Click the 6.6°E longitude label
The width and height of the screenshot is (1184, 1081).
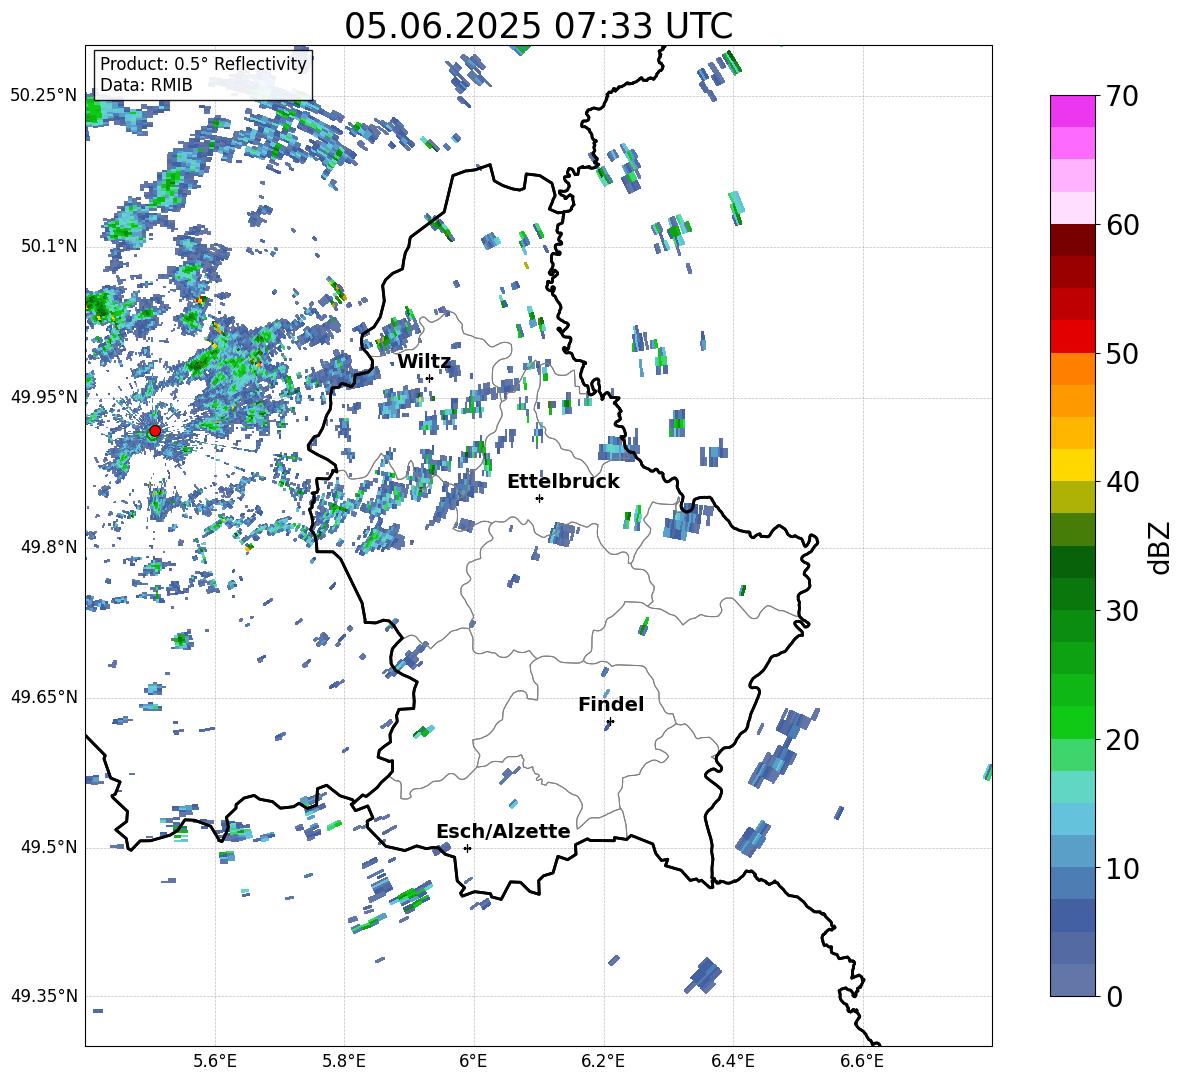coord(862,1061)
